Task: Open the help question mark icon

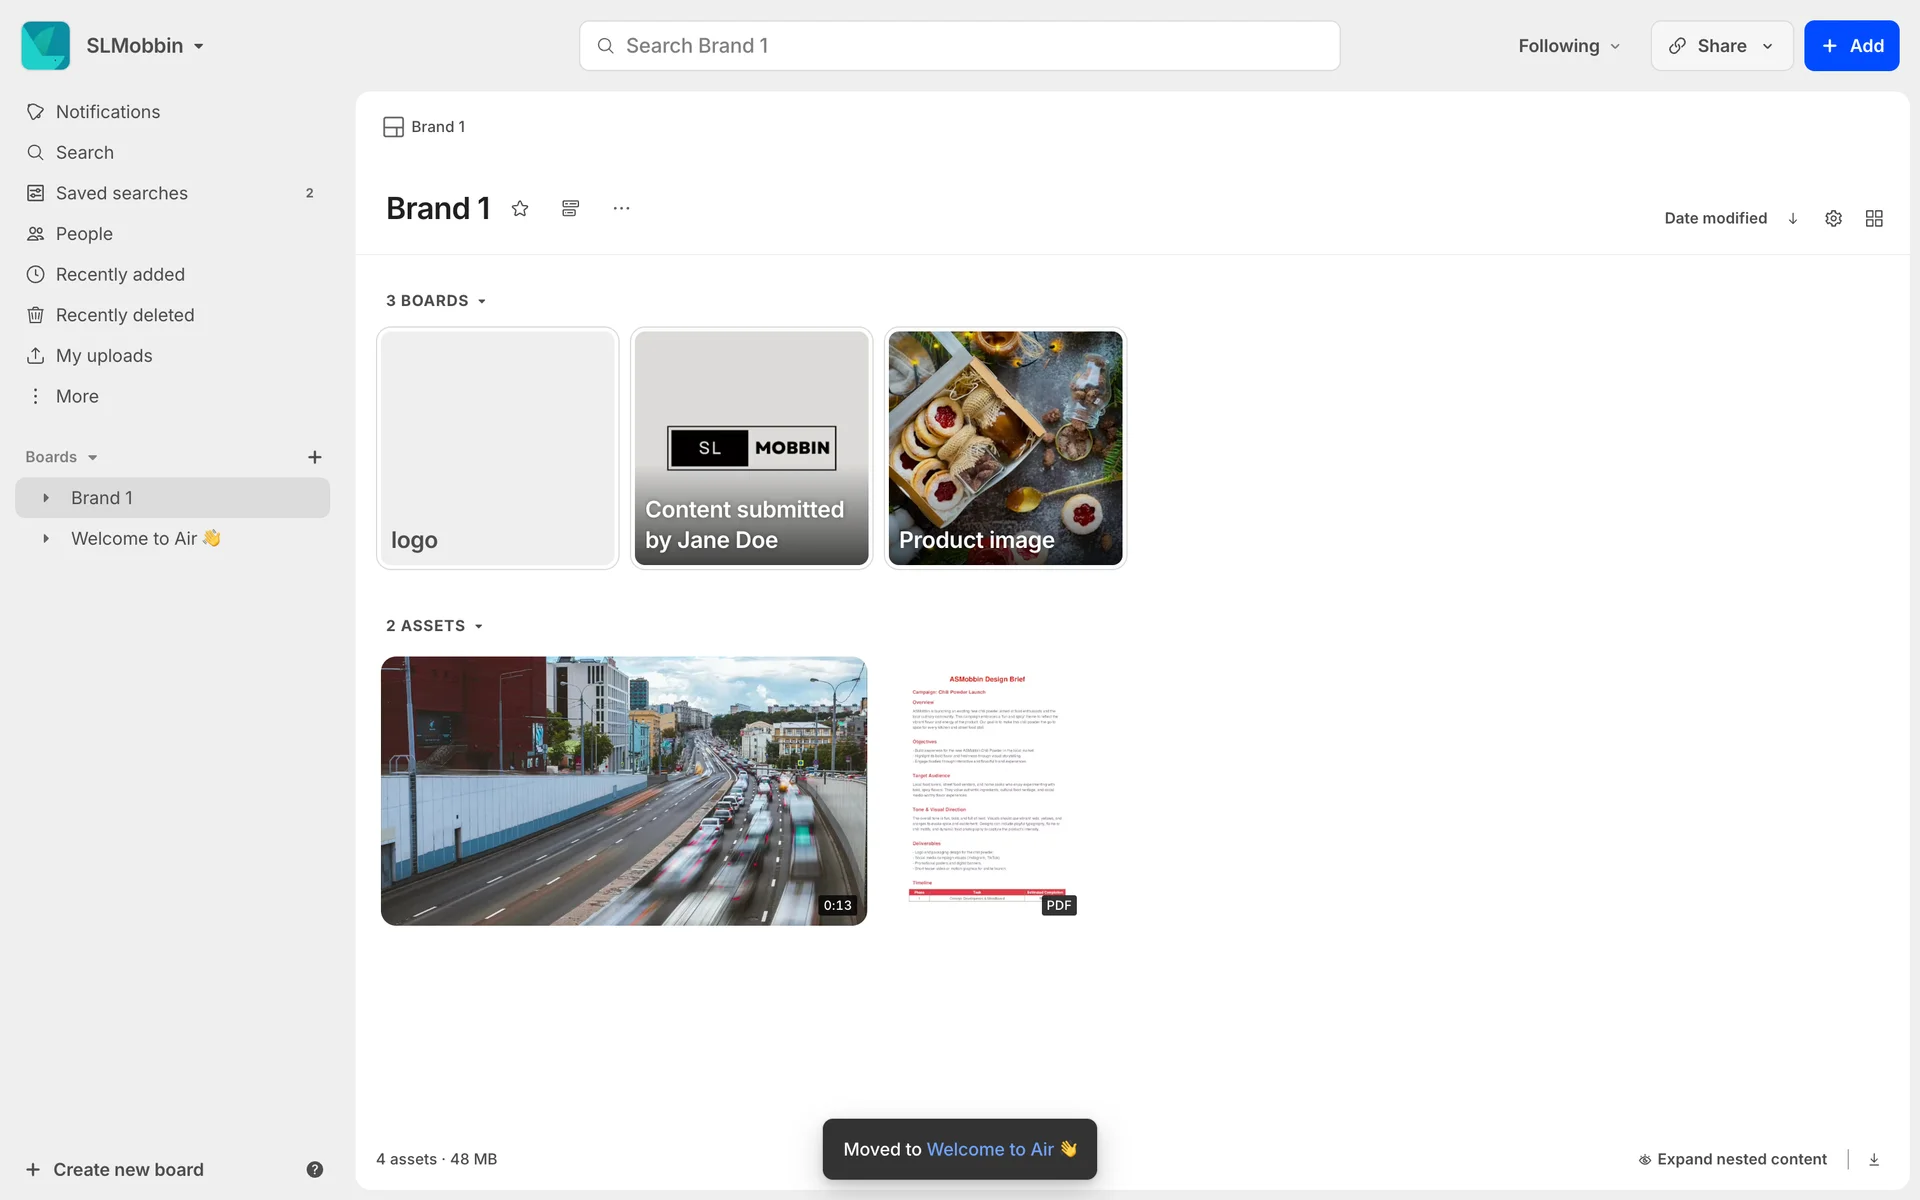Action: (x=314, y=1169)
